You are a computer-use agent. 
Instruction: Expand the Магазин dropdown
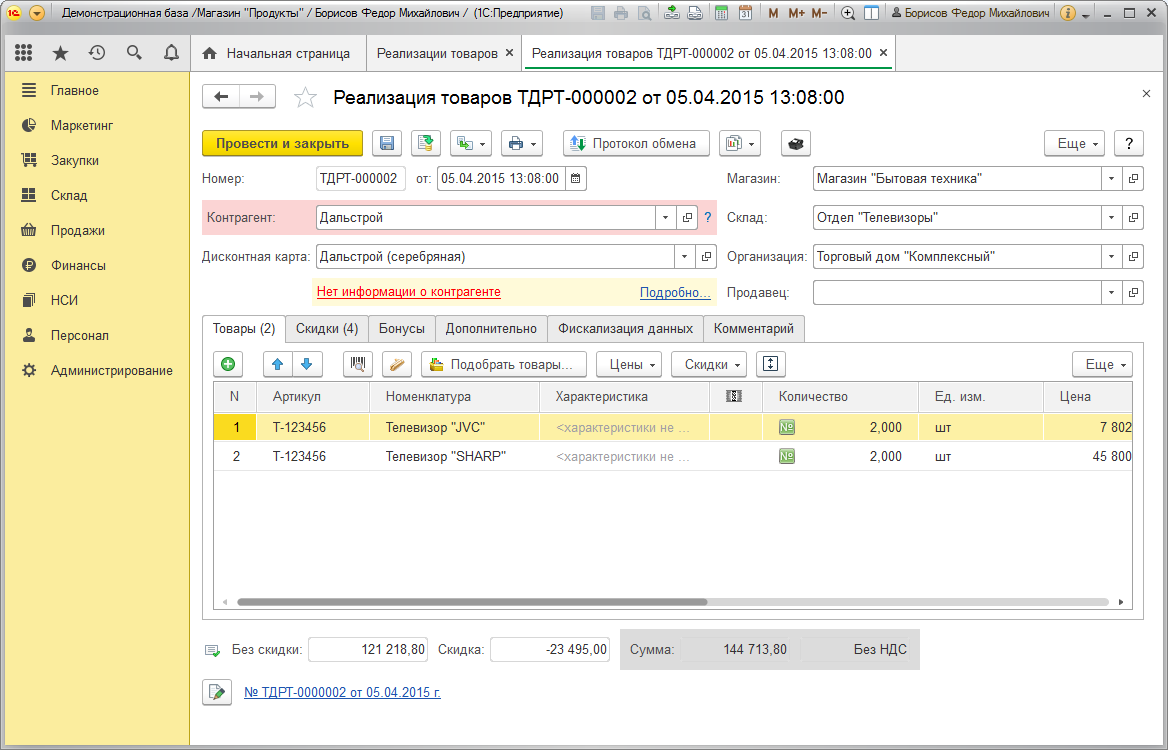(x=1111, y=179)
